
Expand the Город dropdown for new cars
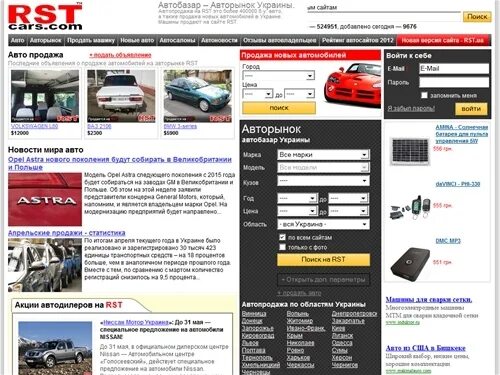[x=279, y=76]
